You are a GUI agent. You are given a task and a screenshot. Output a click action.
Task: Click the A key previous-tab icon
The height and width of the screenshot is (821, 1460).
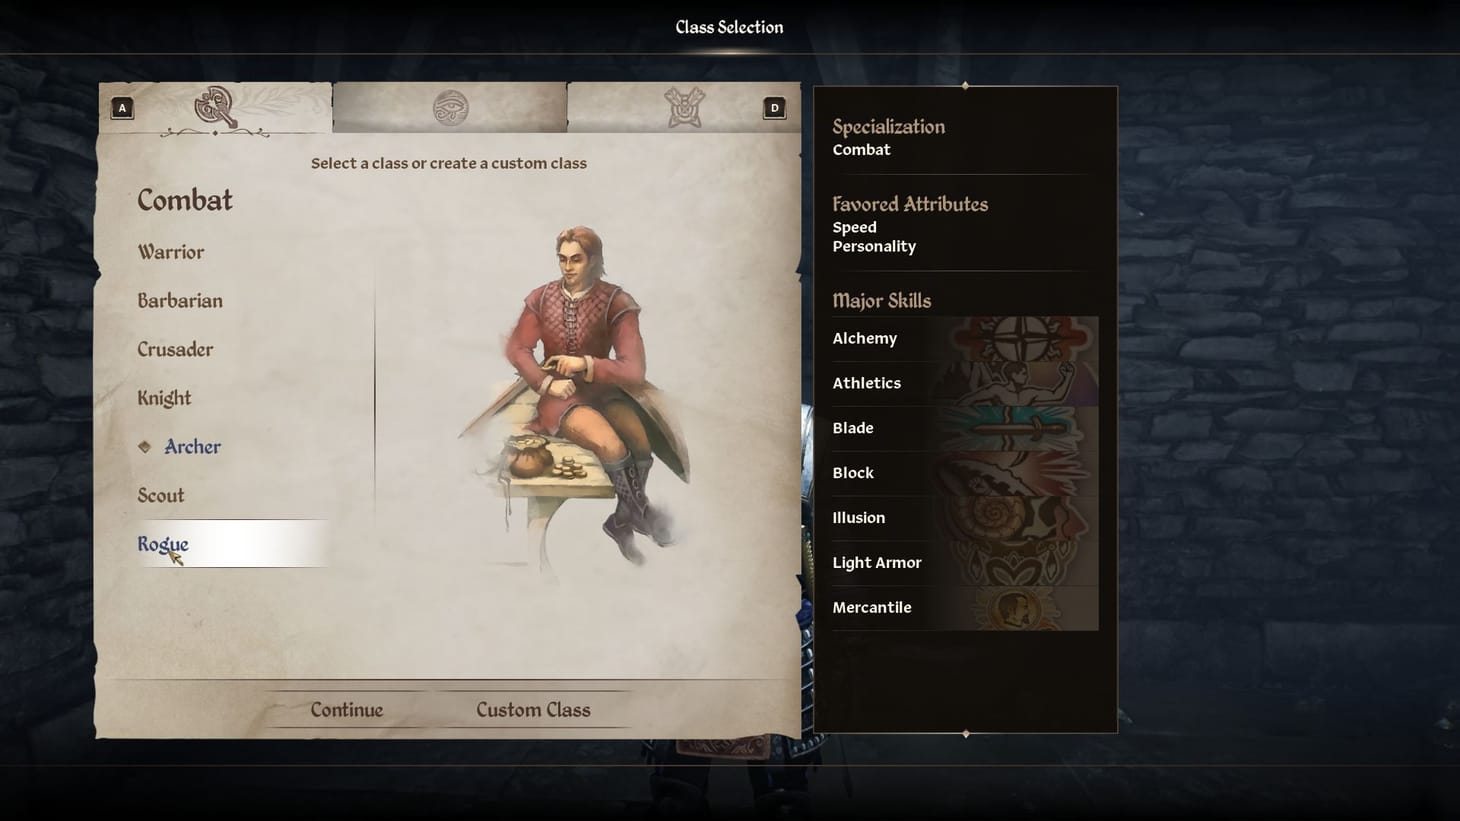pos(122,108)
